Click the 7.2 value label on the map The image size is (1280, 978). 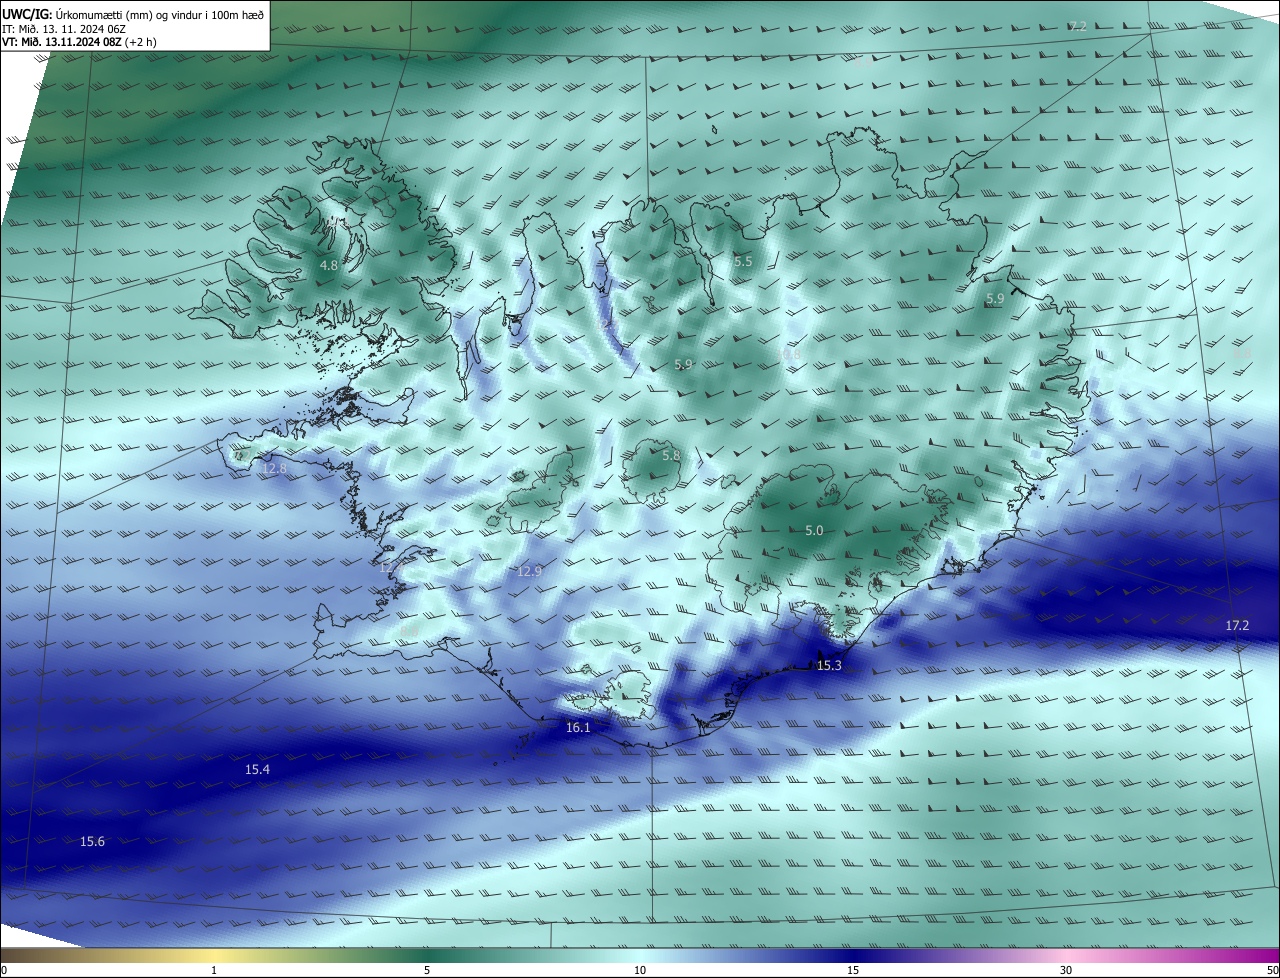point(1077,26)
